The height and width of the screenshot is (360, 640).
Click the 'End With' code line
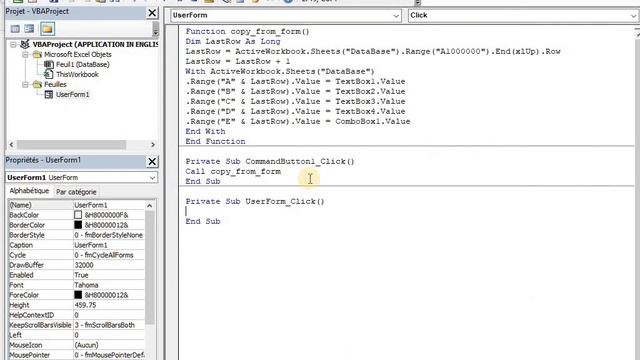[205, 131]
